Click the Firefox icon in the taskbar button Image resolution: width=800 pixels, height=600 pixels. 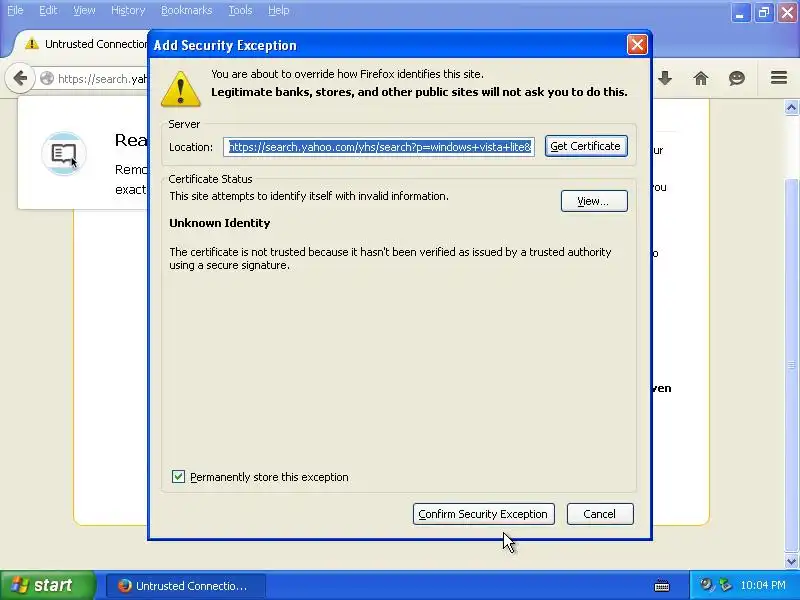tap(124, 585)
